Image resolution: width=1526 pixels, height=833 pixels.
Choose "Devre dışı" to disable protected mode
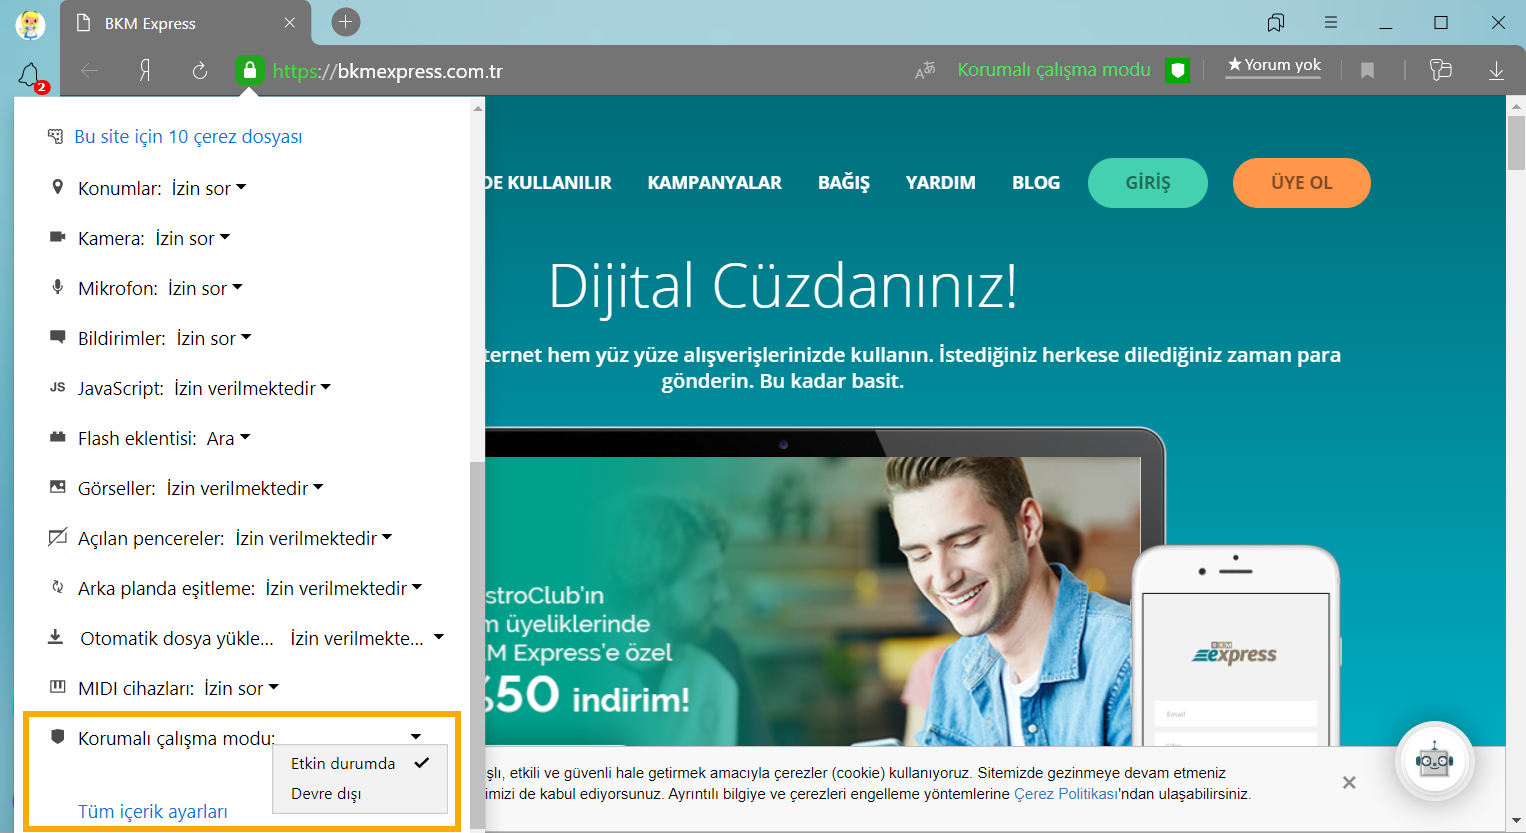pyautogui.click(x=360, y=793)
